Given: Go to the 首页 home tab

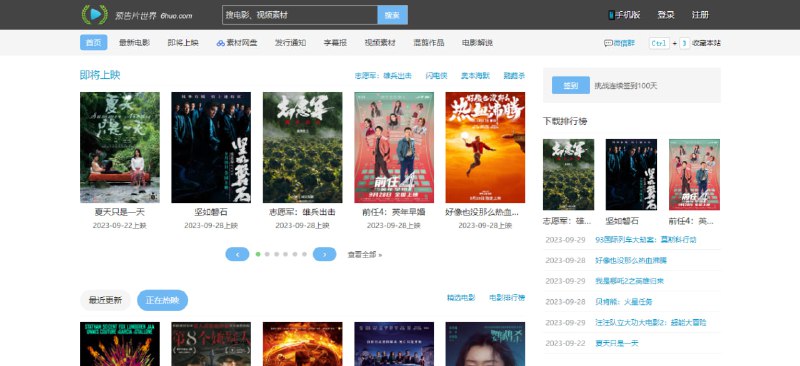Looking at the screenshot, I should coord(93,43).
